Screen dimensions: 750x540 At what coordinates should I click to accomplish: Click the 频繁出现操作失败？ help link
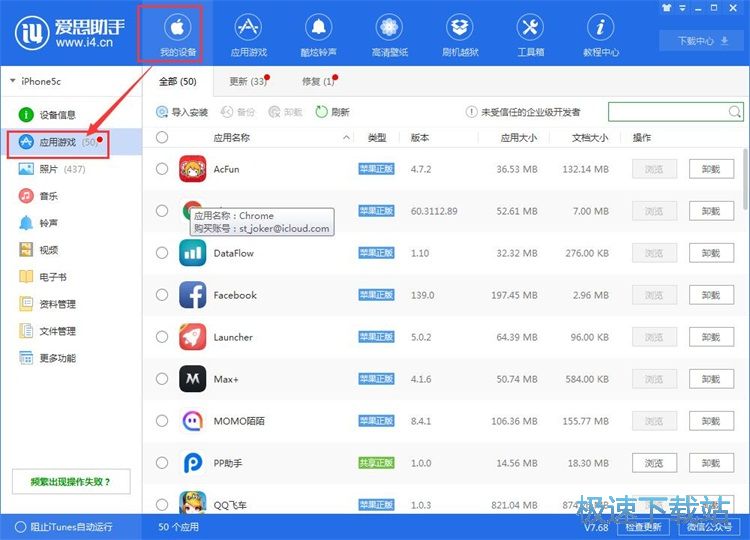tap(71, 482)
